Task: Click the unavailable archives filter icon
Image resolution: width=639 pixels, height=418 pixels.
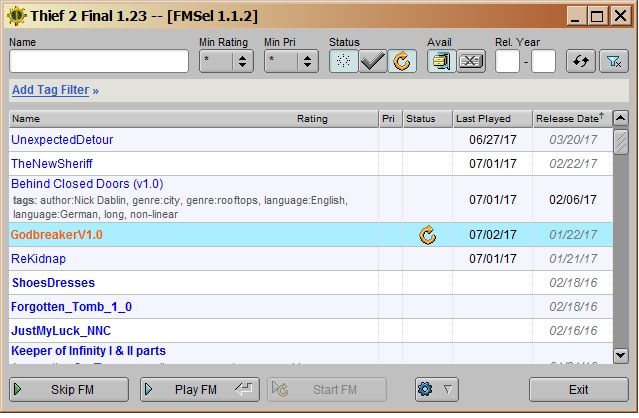Action: pos(471,61)
